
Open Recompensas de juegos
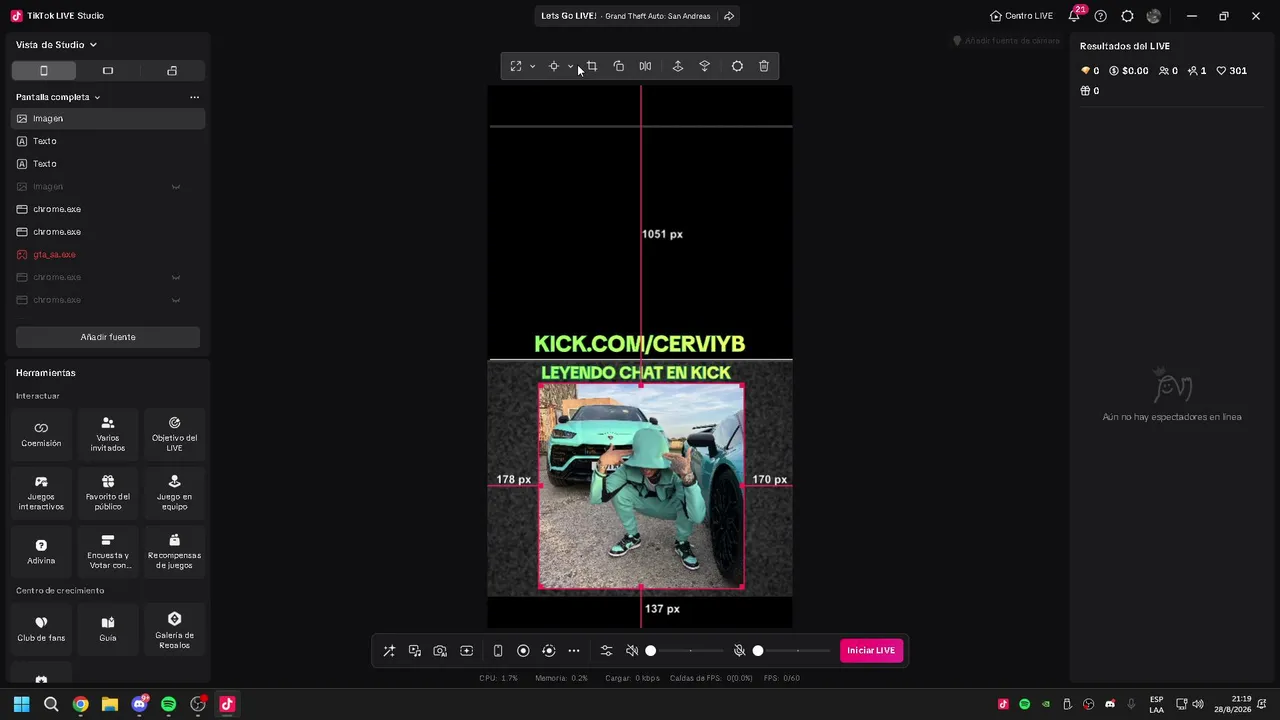tap(174, 552)
